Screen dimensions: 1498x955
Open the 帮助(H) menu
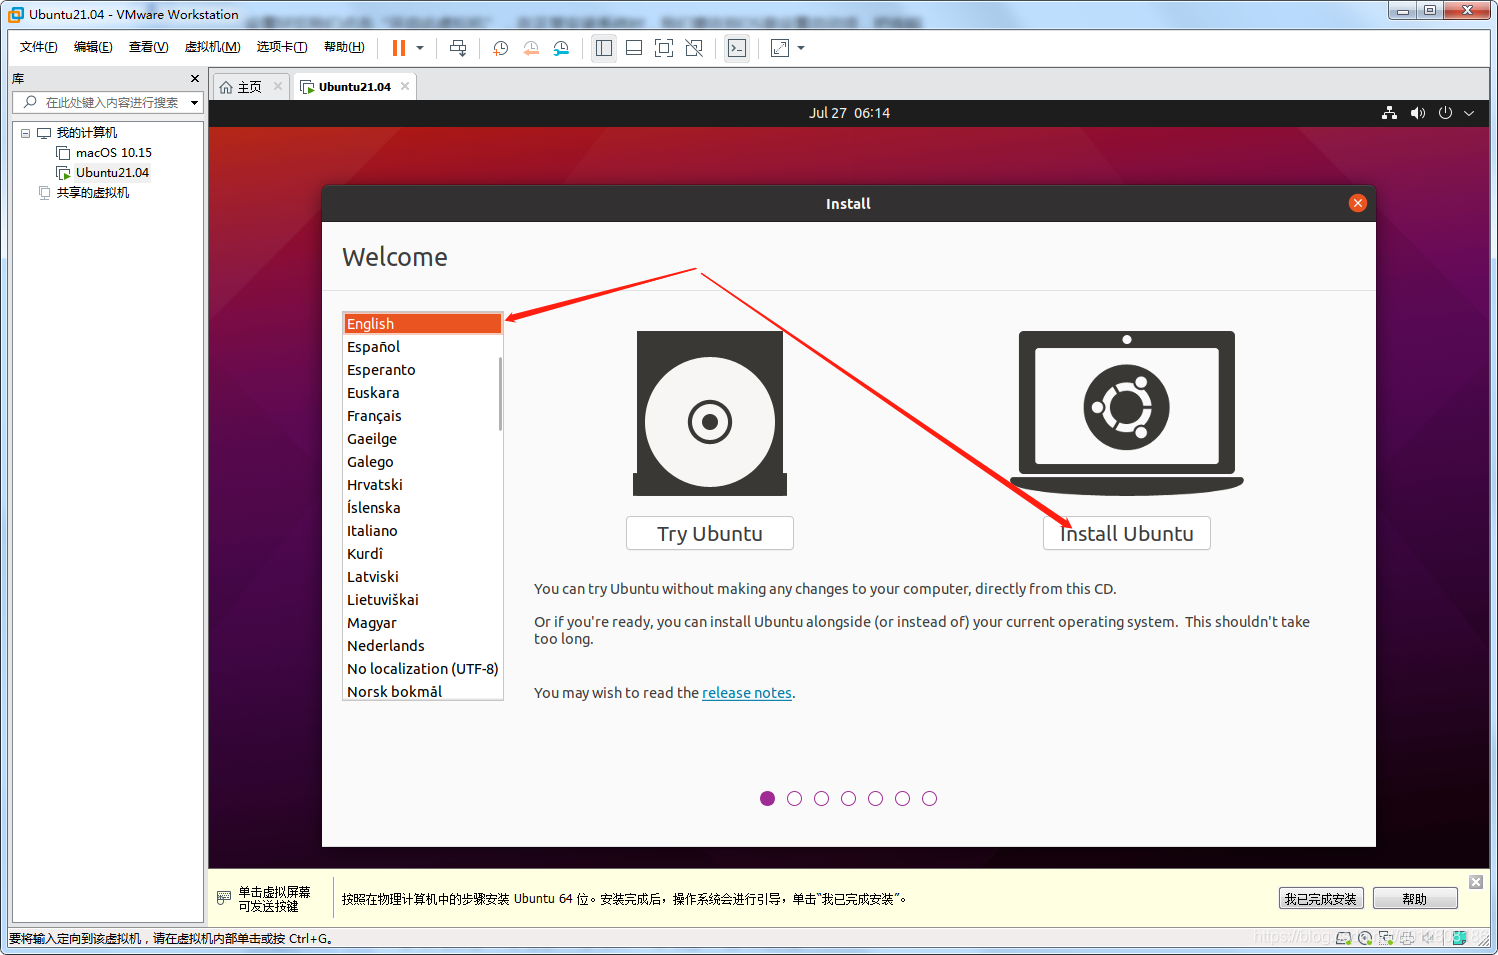coord(344,47)
